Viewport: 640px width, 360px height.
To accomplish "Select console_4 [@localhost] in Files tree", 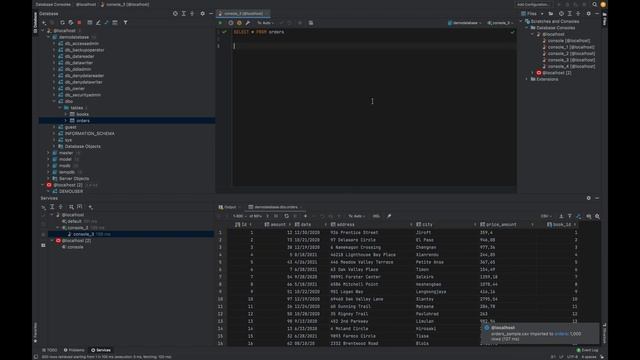I will click(571, 67).
